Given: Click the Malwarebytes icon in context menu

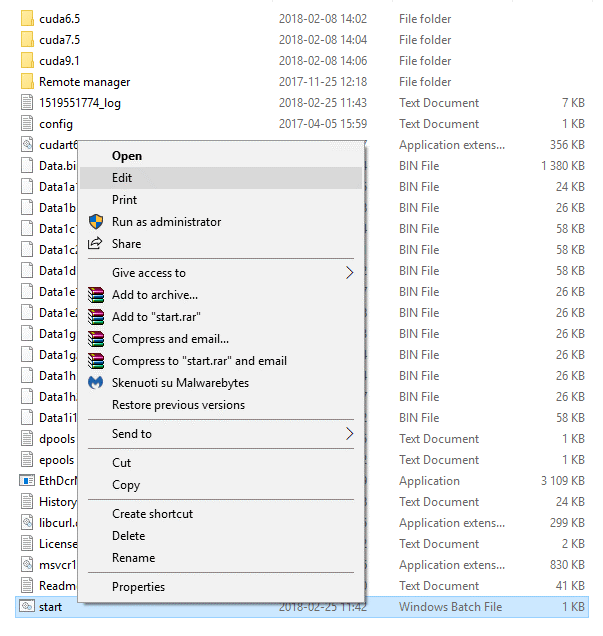Looking at the screenshot, I should [96, 382].
